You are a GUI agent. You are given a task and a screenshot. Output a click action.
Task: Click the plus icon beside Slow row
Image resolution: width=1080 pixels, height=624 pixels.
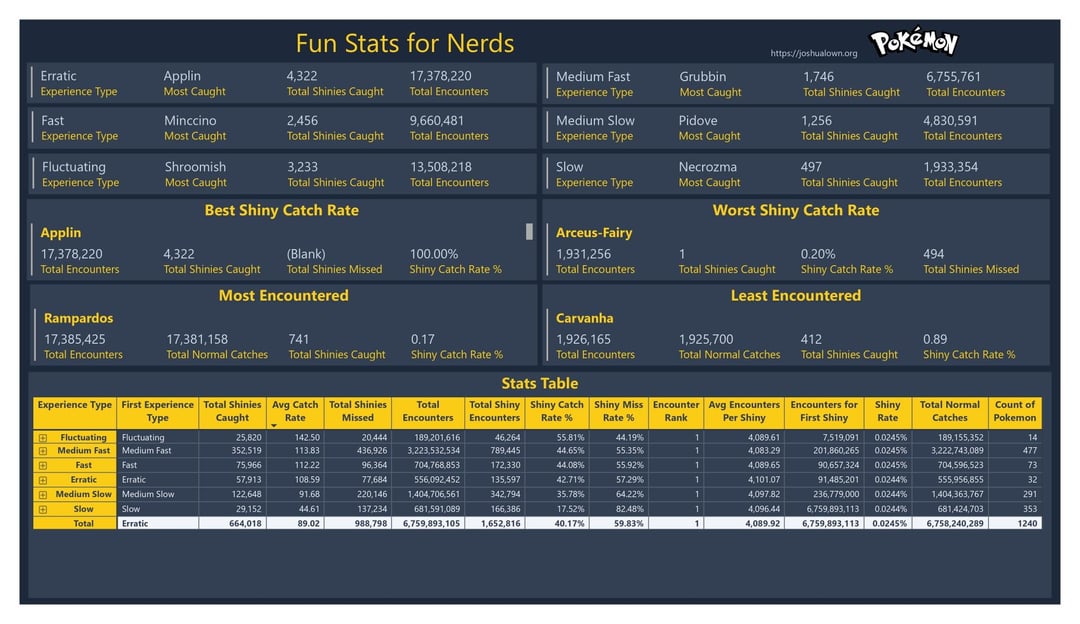click(x=42, y=509)
